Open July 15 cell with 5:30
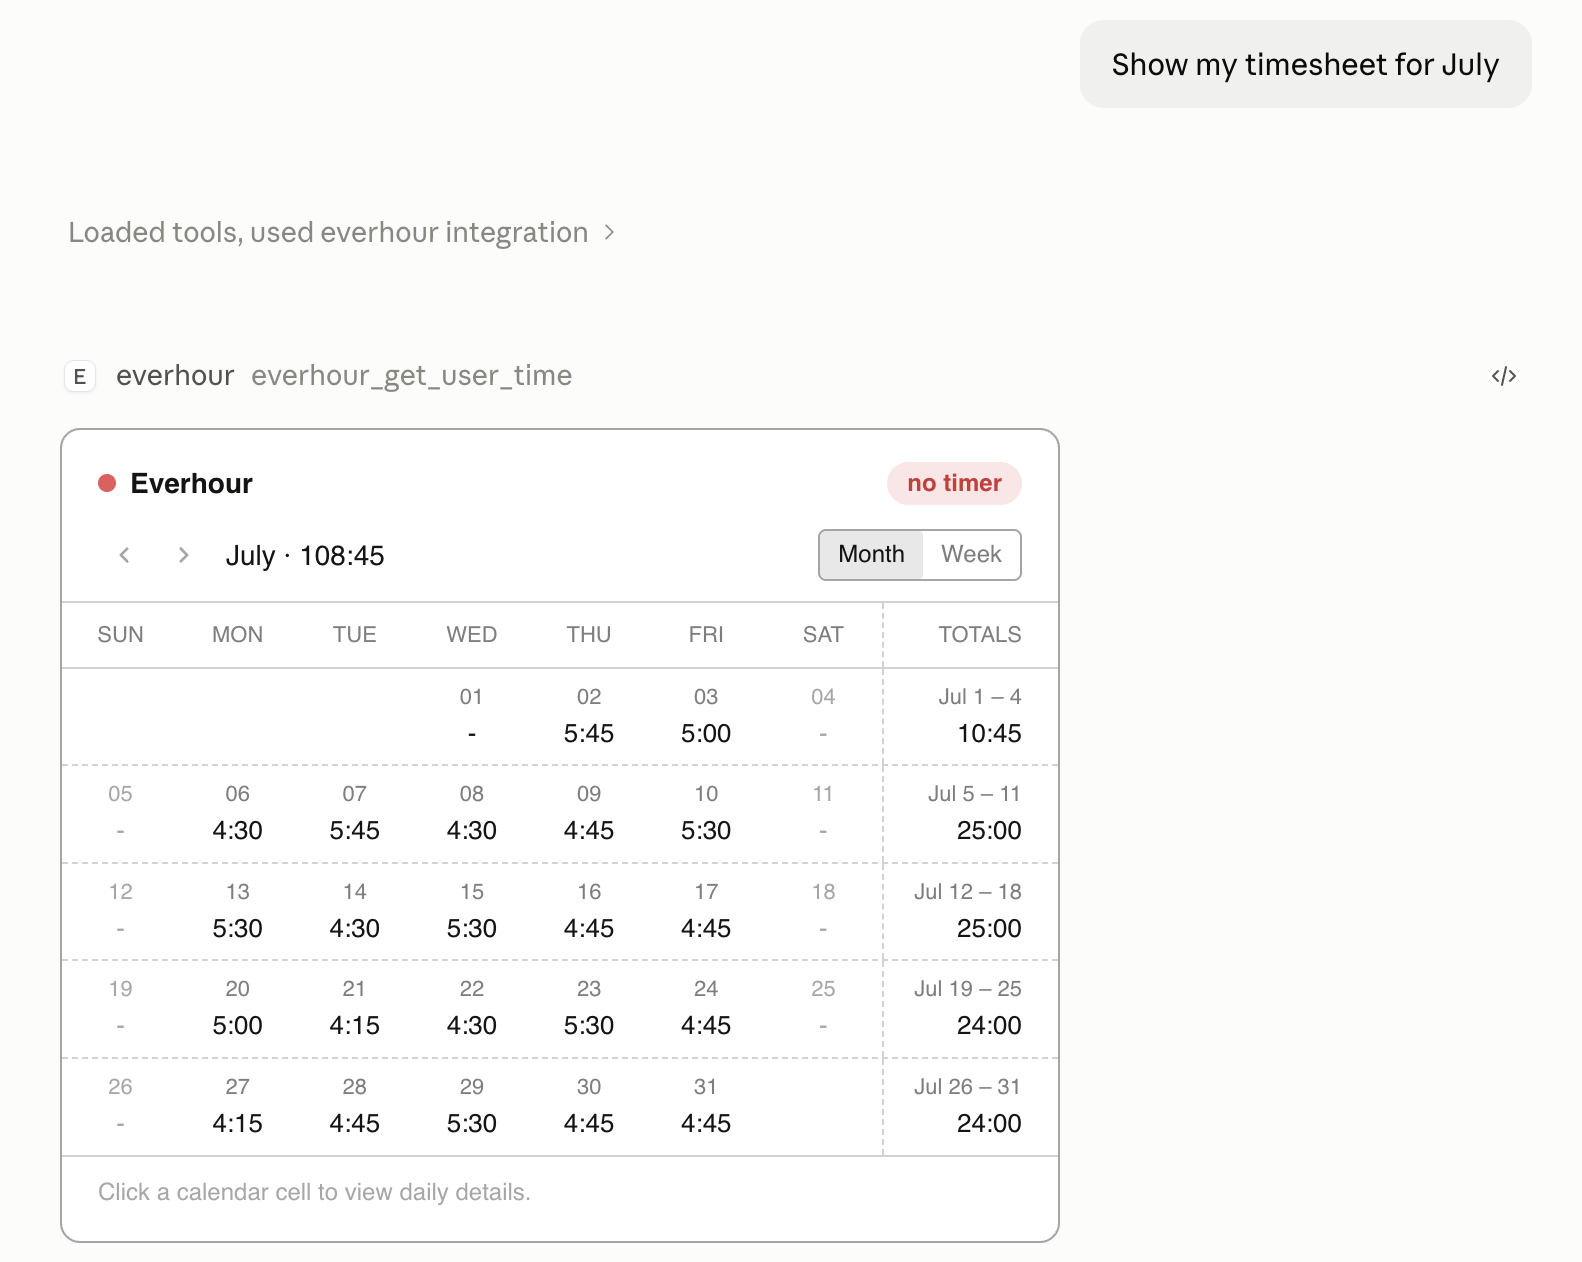 pos(471,911)
